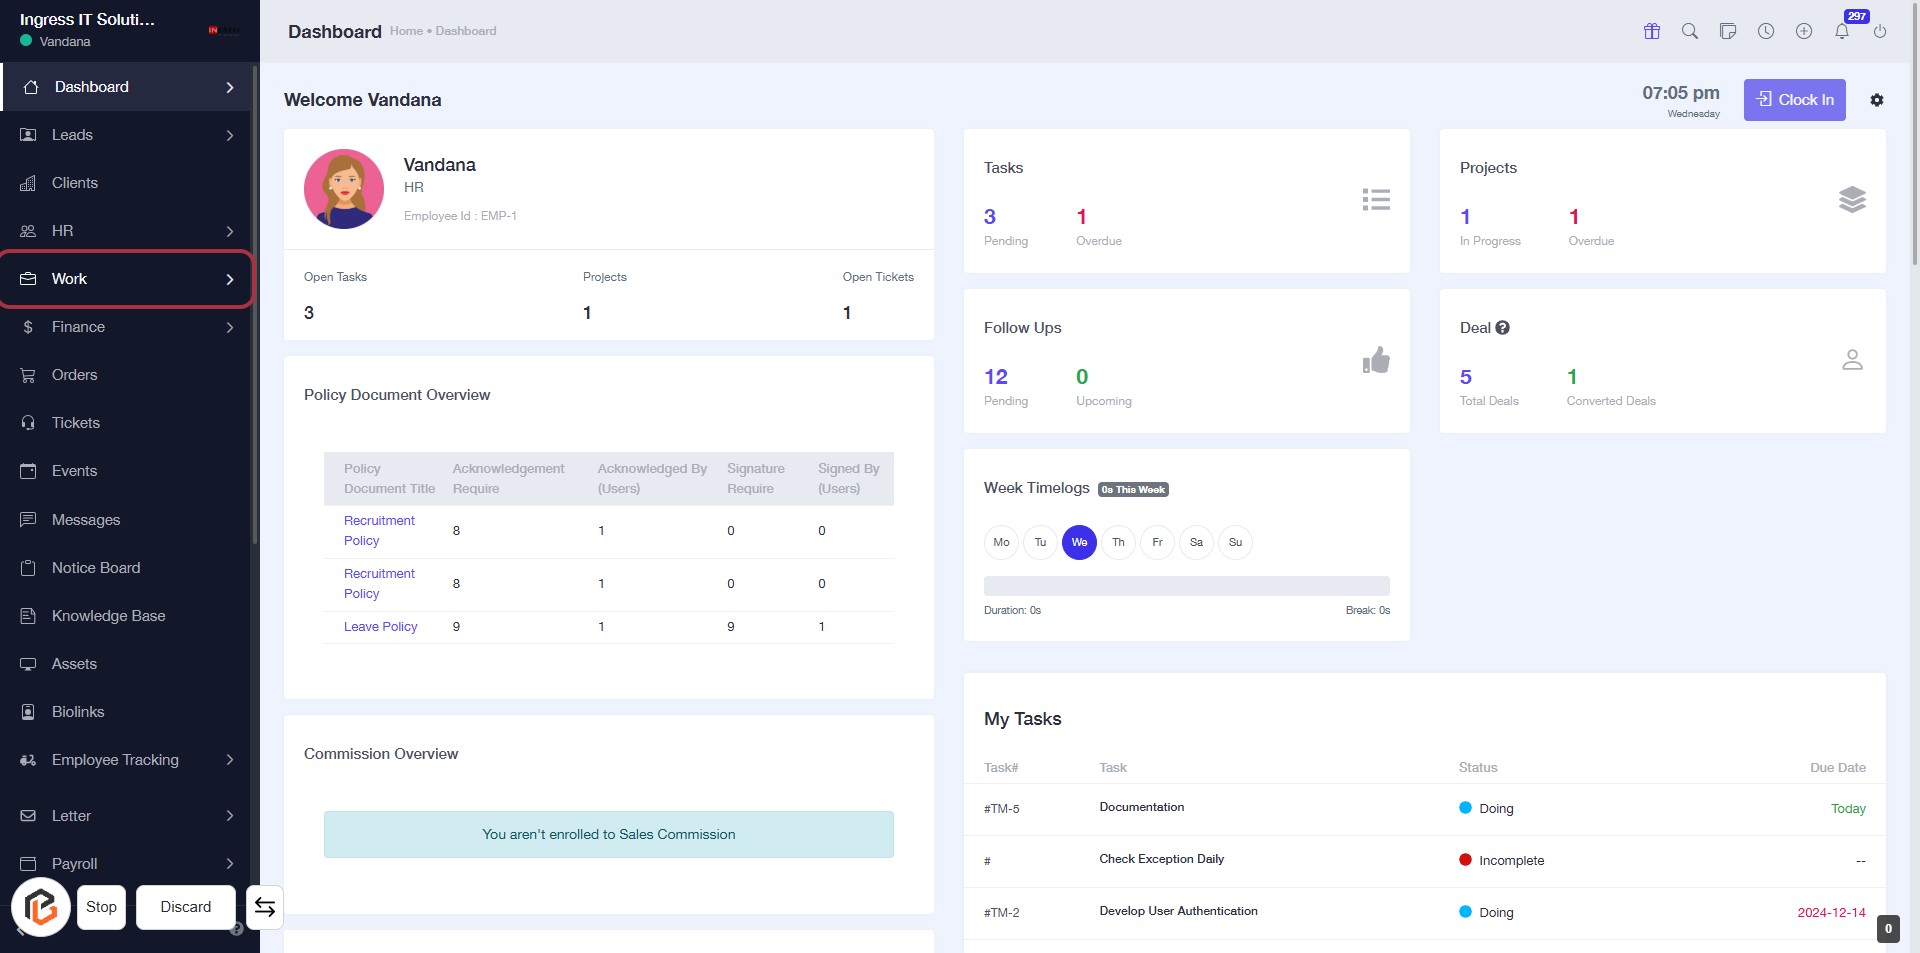Select Monday in Week Timelogs

pyautogui.click(x=1001, y=542)
